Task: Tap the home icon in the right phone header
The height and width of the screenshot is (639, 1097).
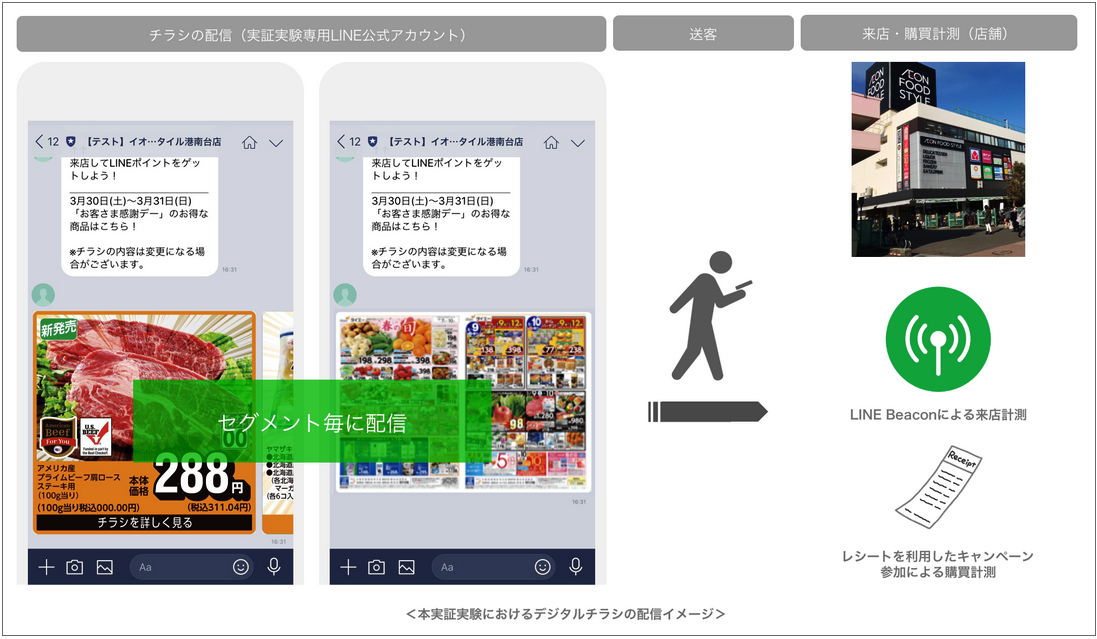Action: coord(551,142)
